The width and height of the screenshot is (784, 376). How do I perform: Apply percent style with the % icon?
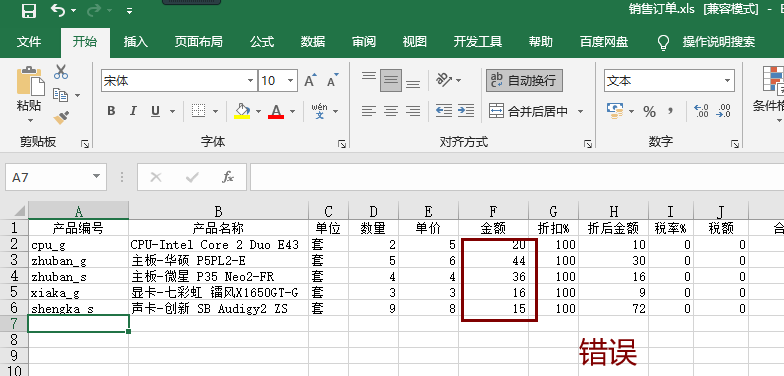[650, 112]
